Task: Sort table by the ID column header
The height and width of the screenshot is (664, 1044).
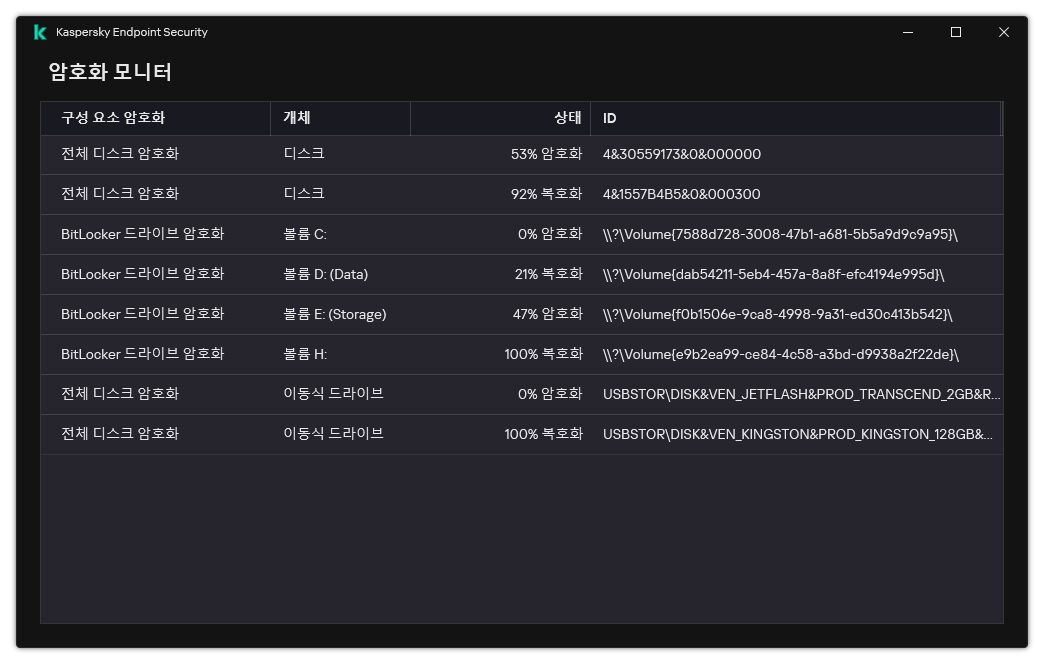Action: tap(610, 118)
